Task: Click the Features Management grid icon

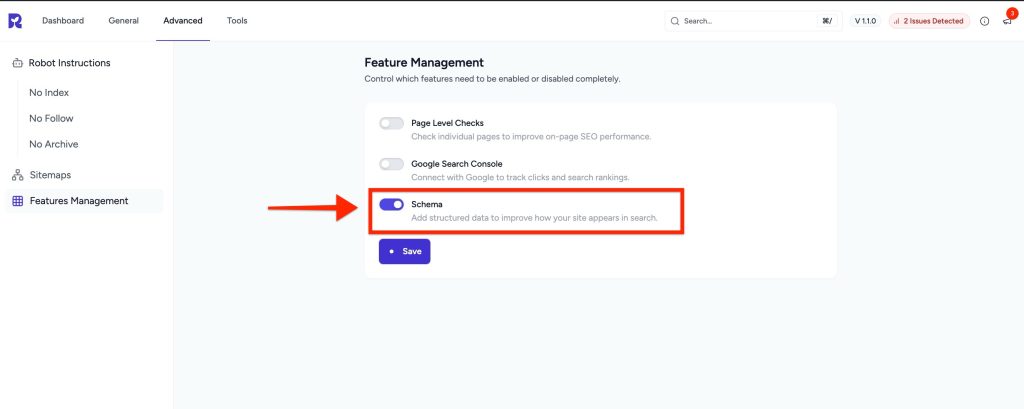Action: [18, 201]
